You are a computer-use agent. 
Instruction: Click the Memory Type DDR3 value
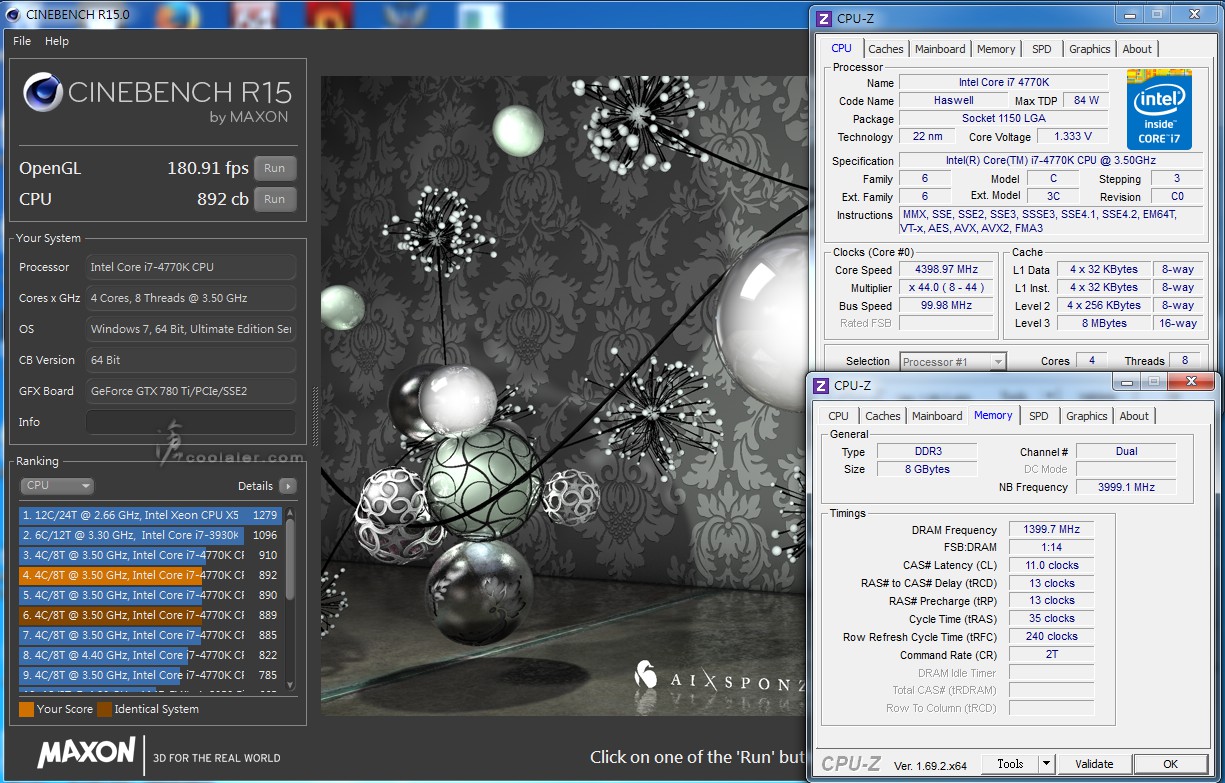[x=927, y=451]
